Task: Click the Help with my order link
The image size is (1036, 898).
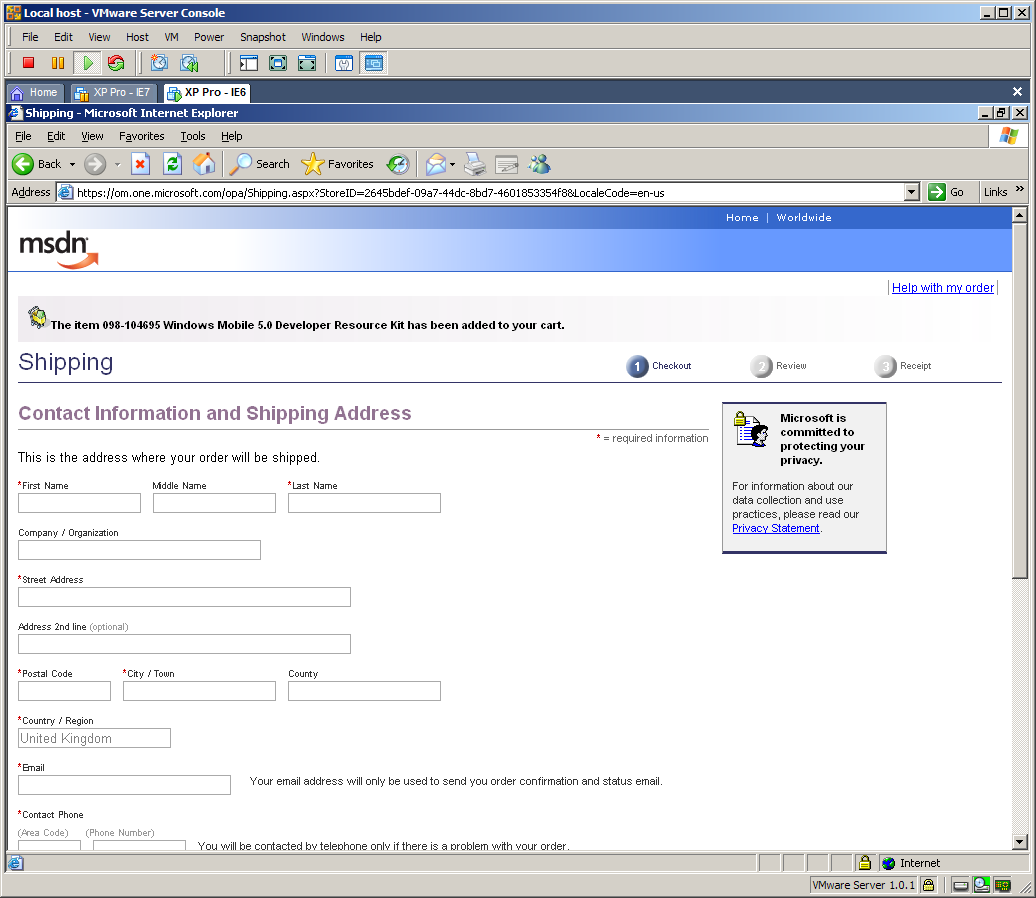Action: pos(942,287)
